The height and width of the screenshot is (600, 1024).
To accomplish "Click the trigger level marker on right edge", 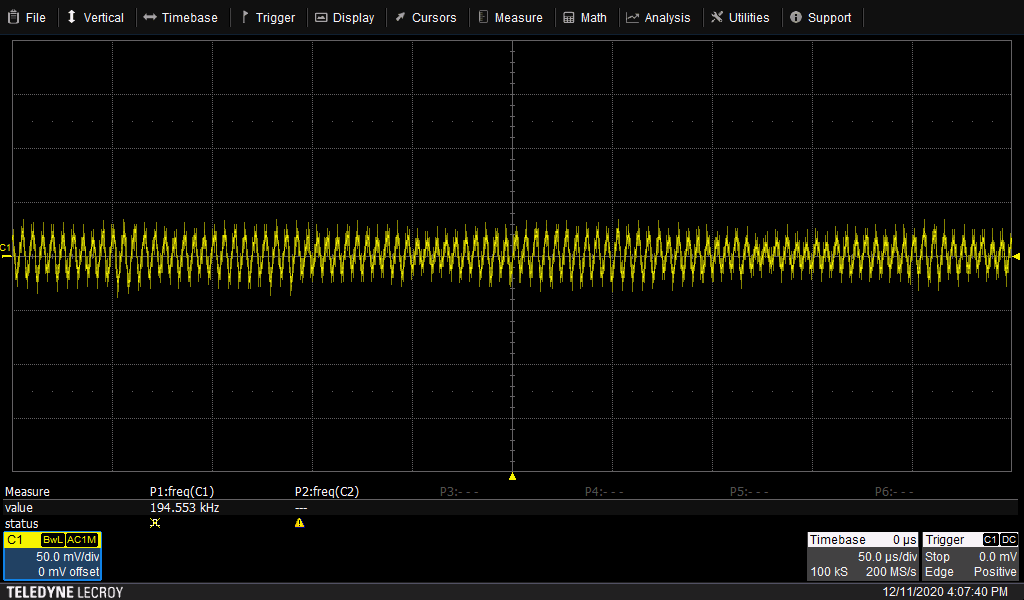I will point(1016,256).
